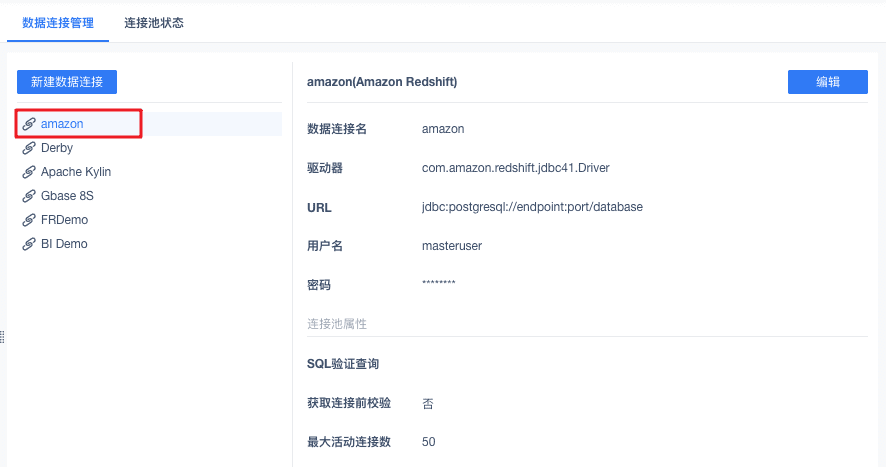886x467 pixels.
Task: Open the 连接池状态 tab
Action: (x=154, y=23)
